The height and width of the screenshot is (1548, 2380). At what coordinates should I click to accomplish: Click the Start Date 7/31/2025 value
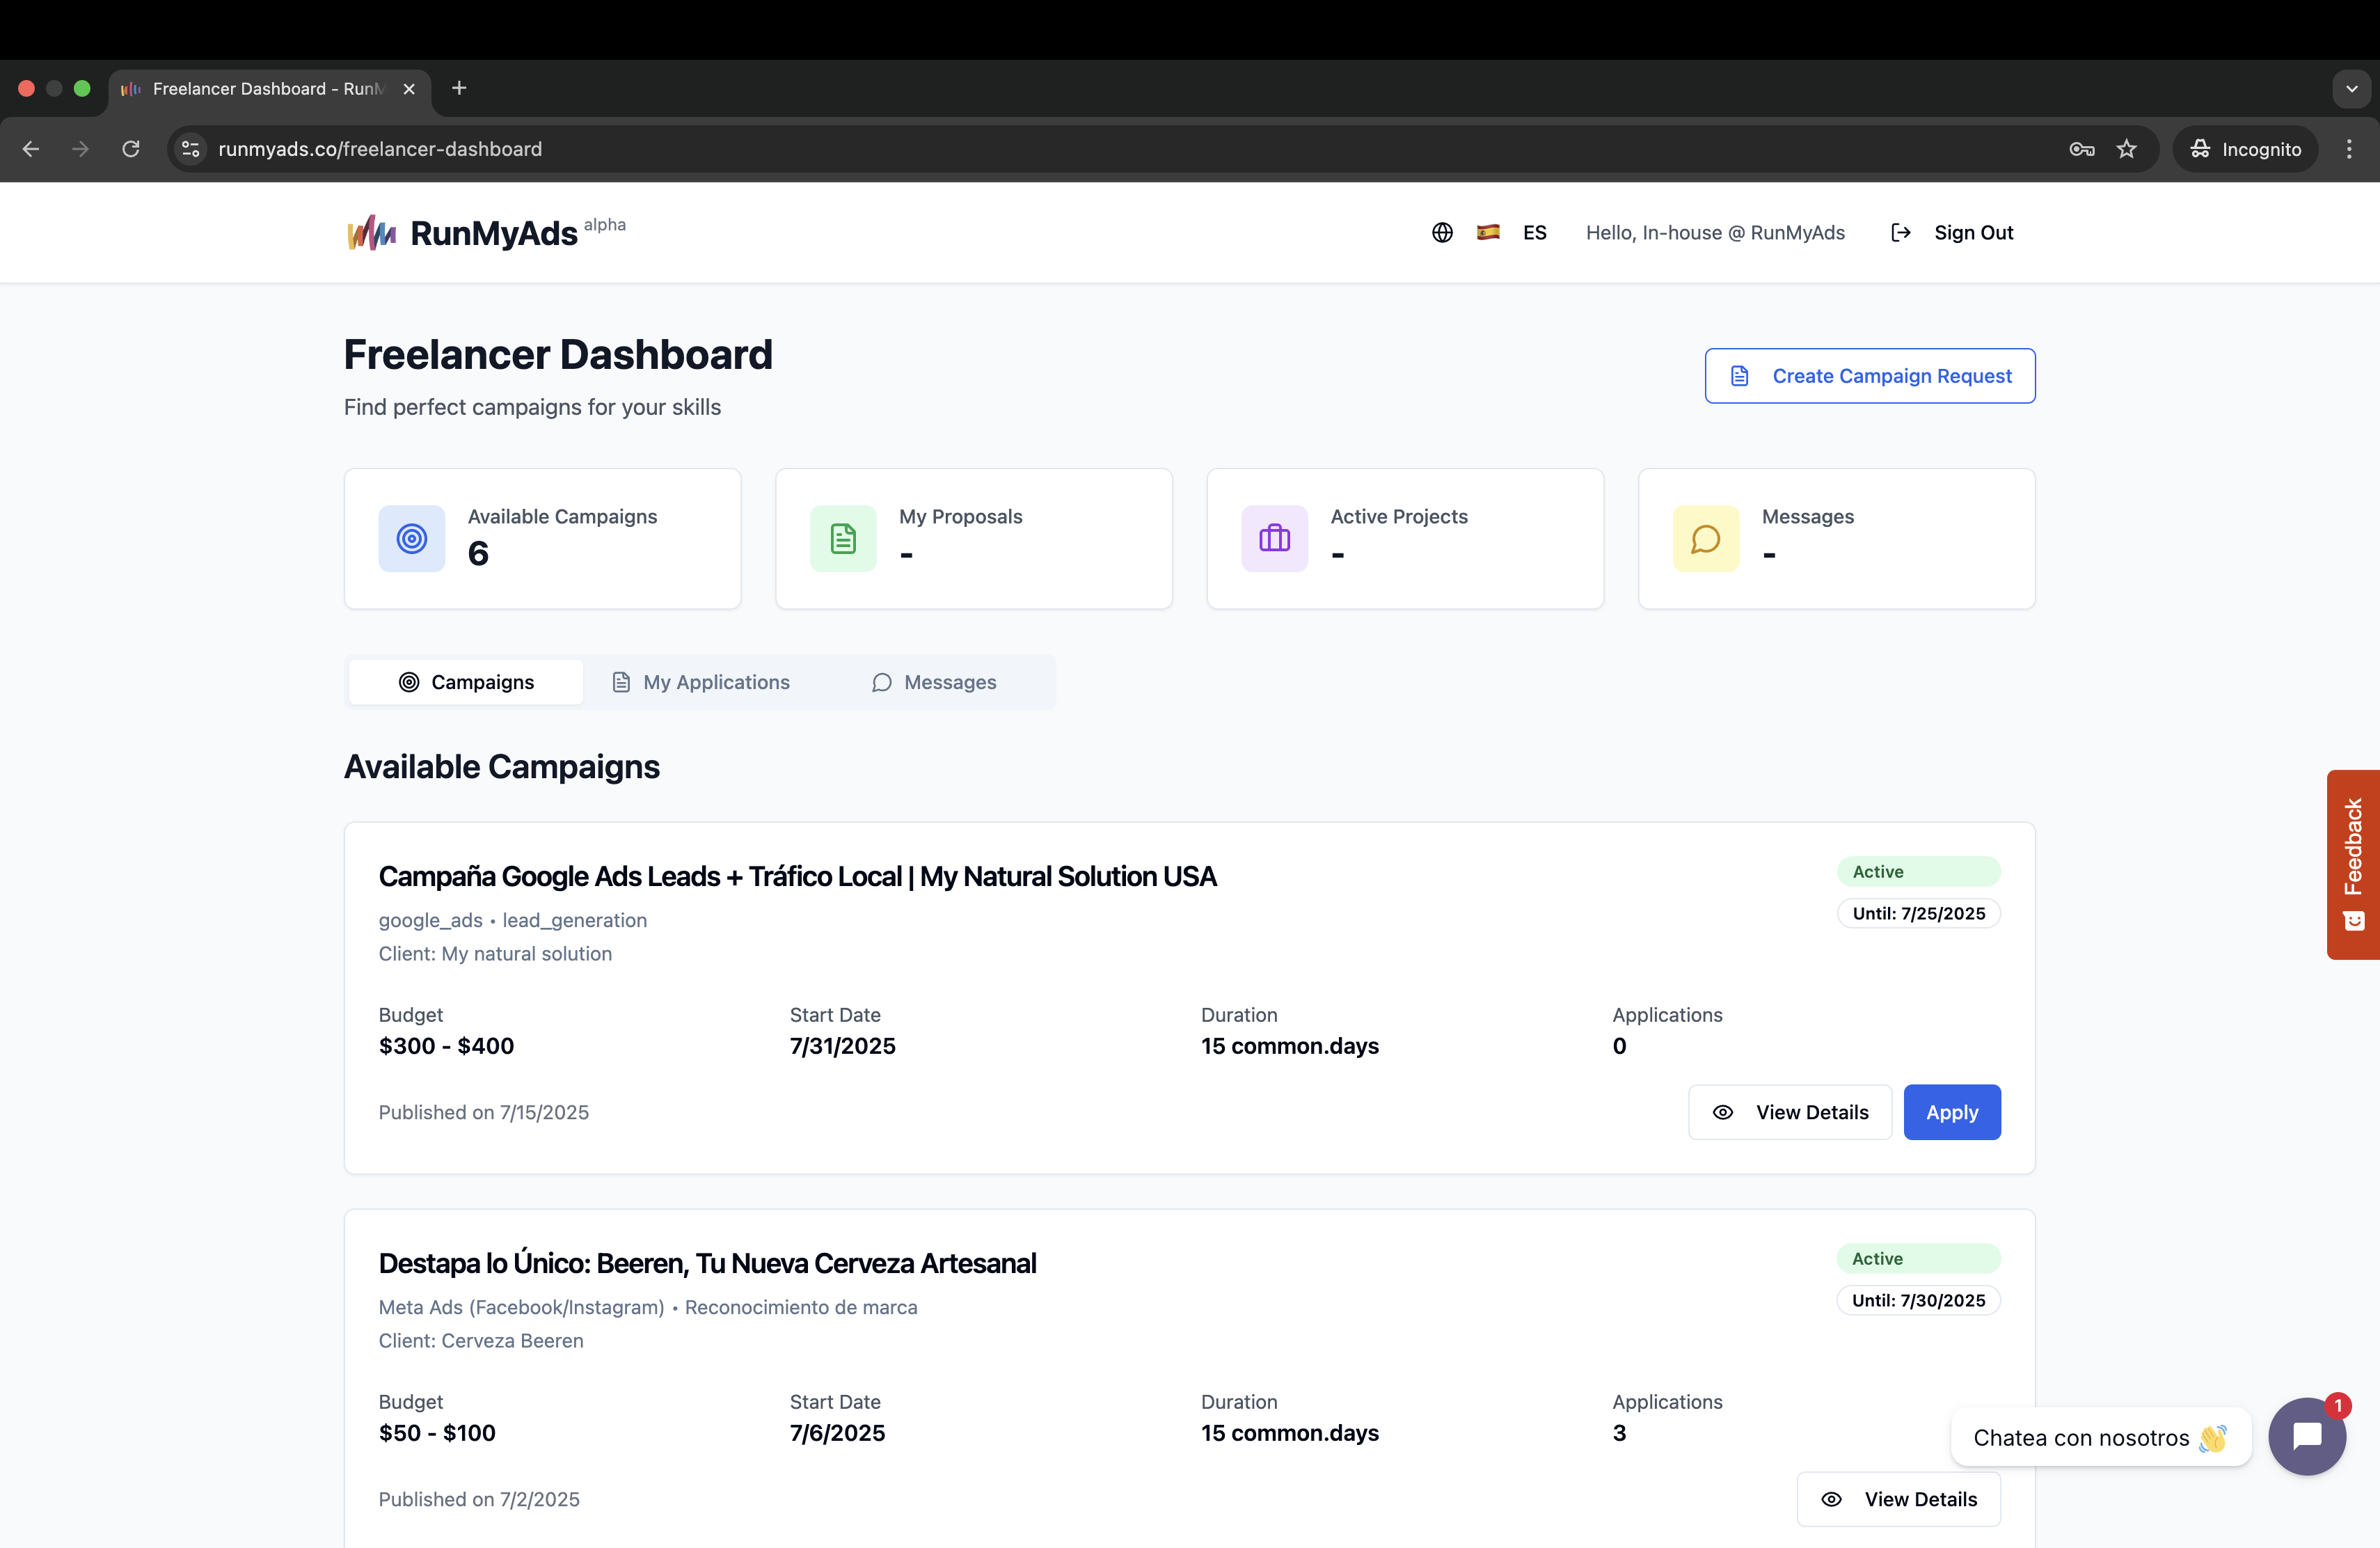click(842, 1046)
